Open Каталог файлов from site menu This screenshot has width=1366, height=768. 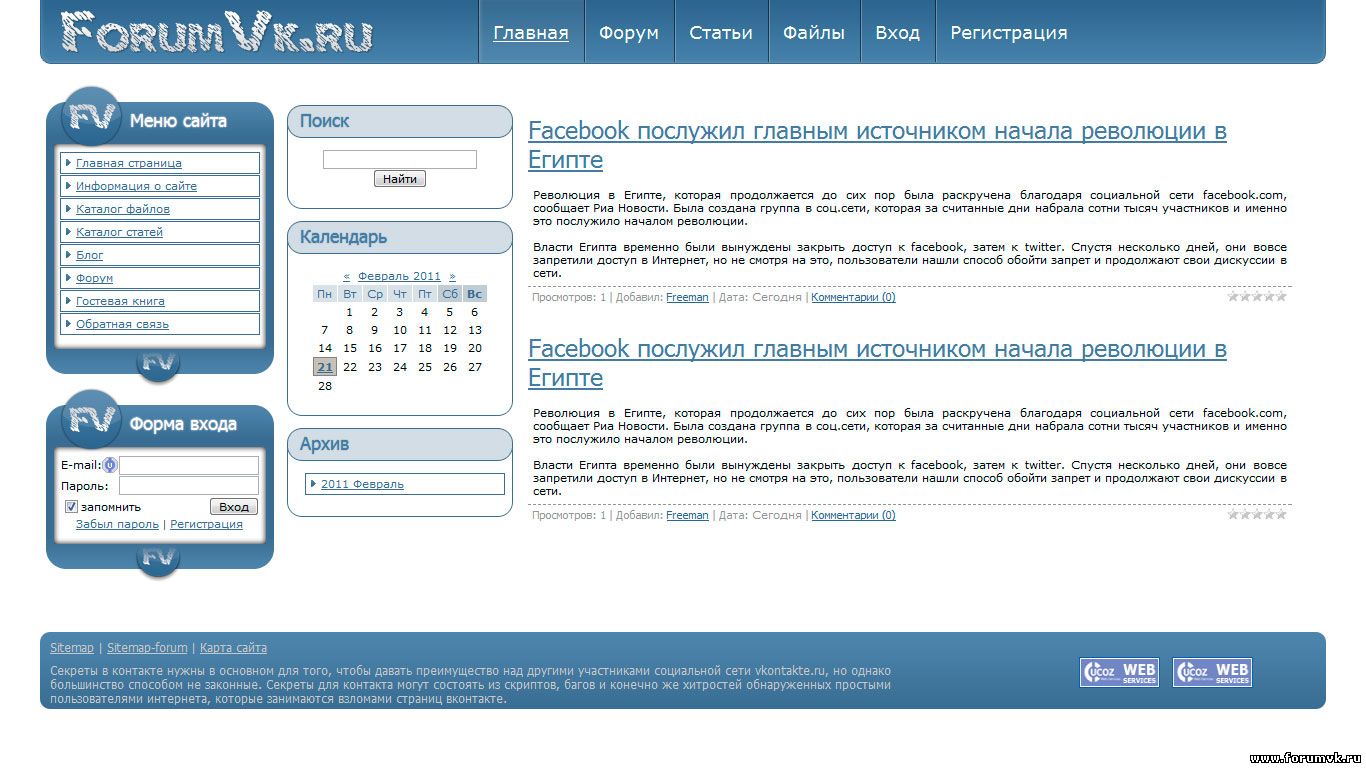coord(160,209)
